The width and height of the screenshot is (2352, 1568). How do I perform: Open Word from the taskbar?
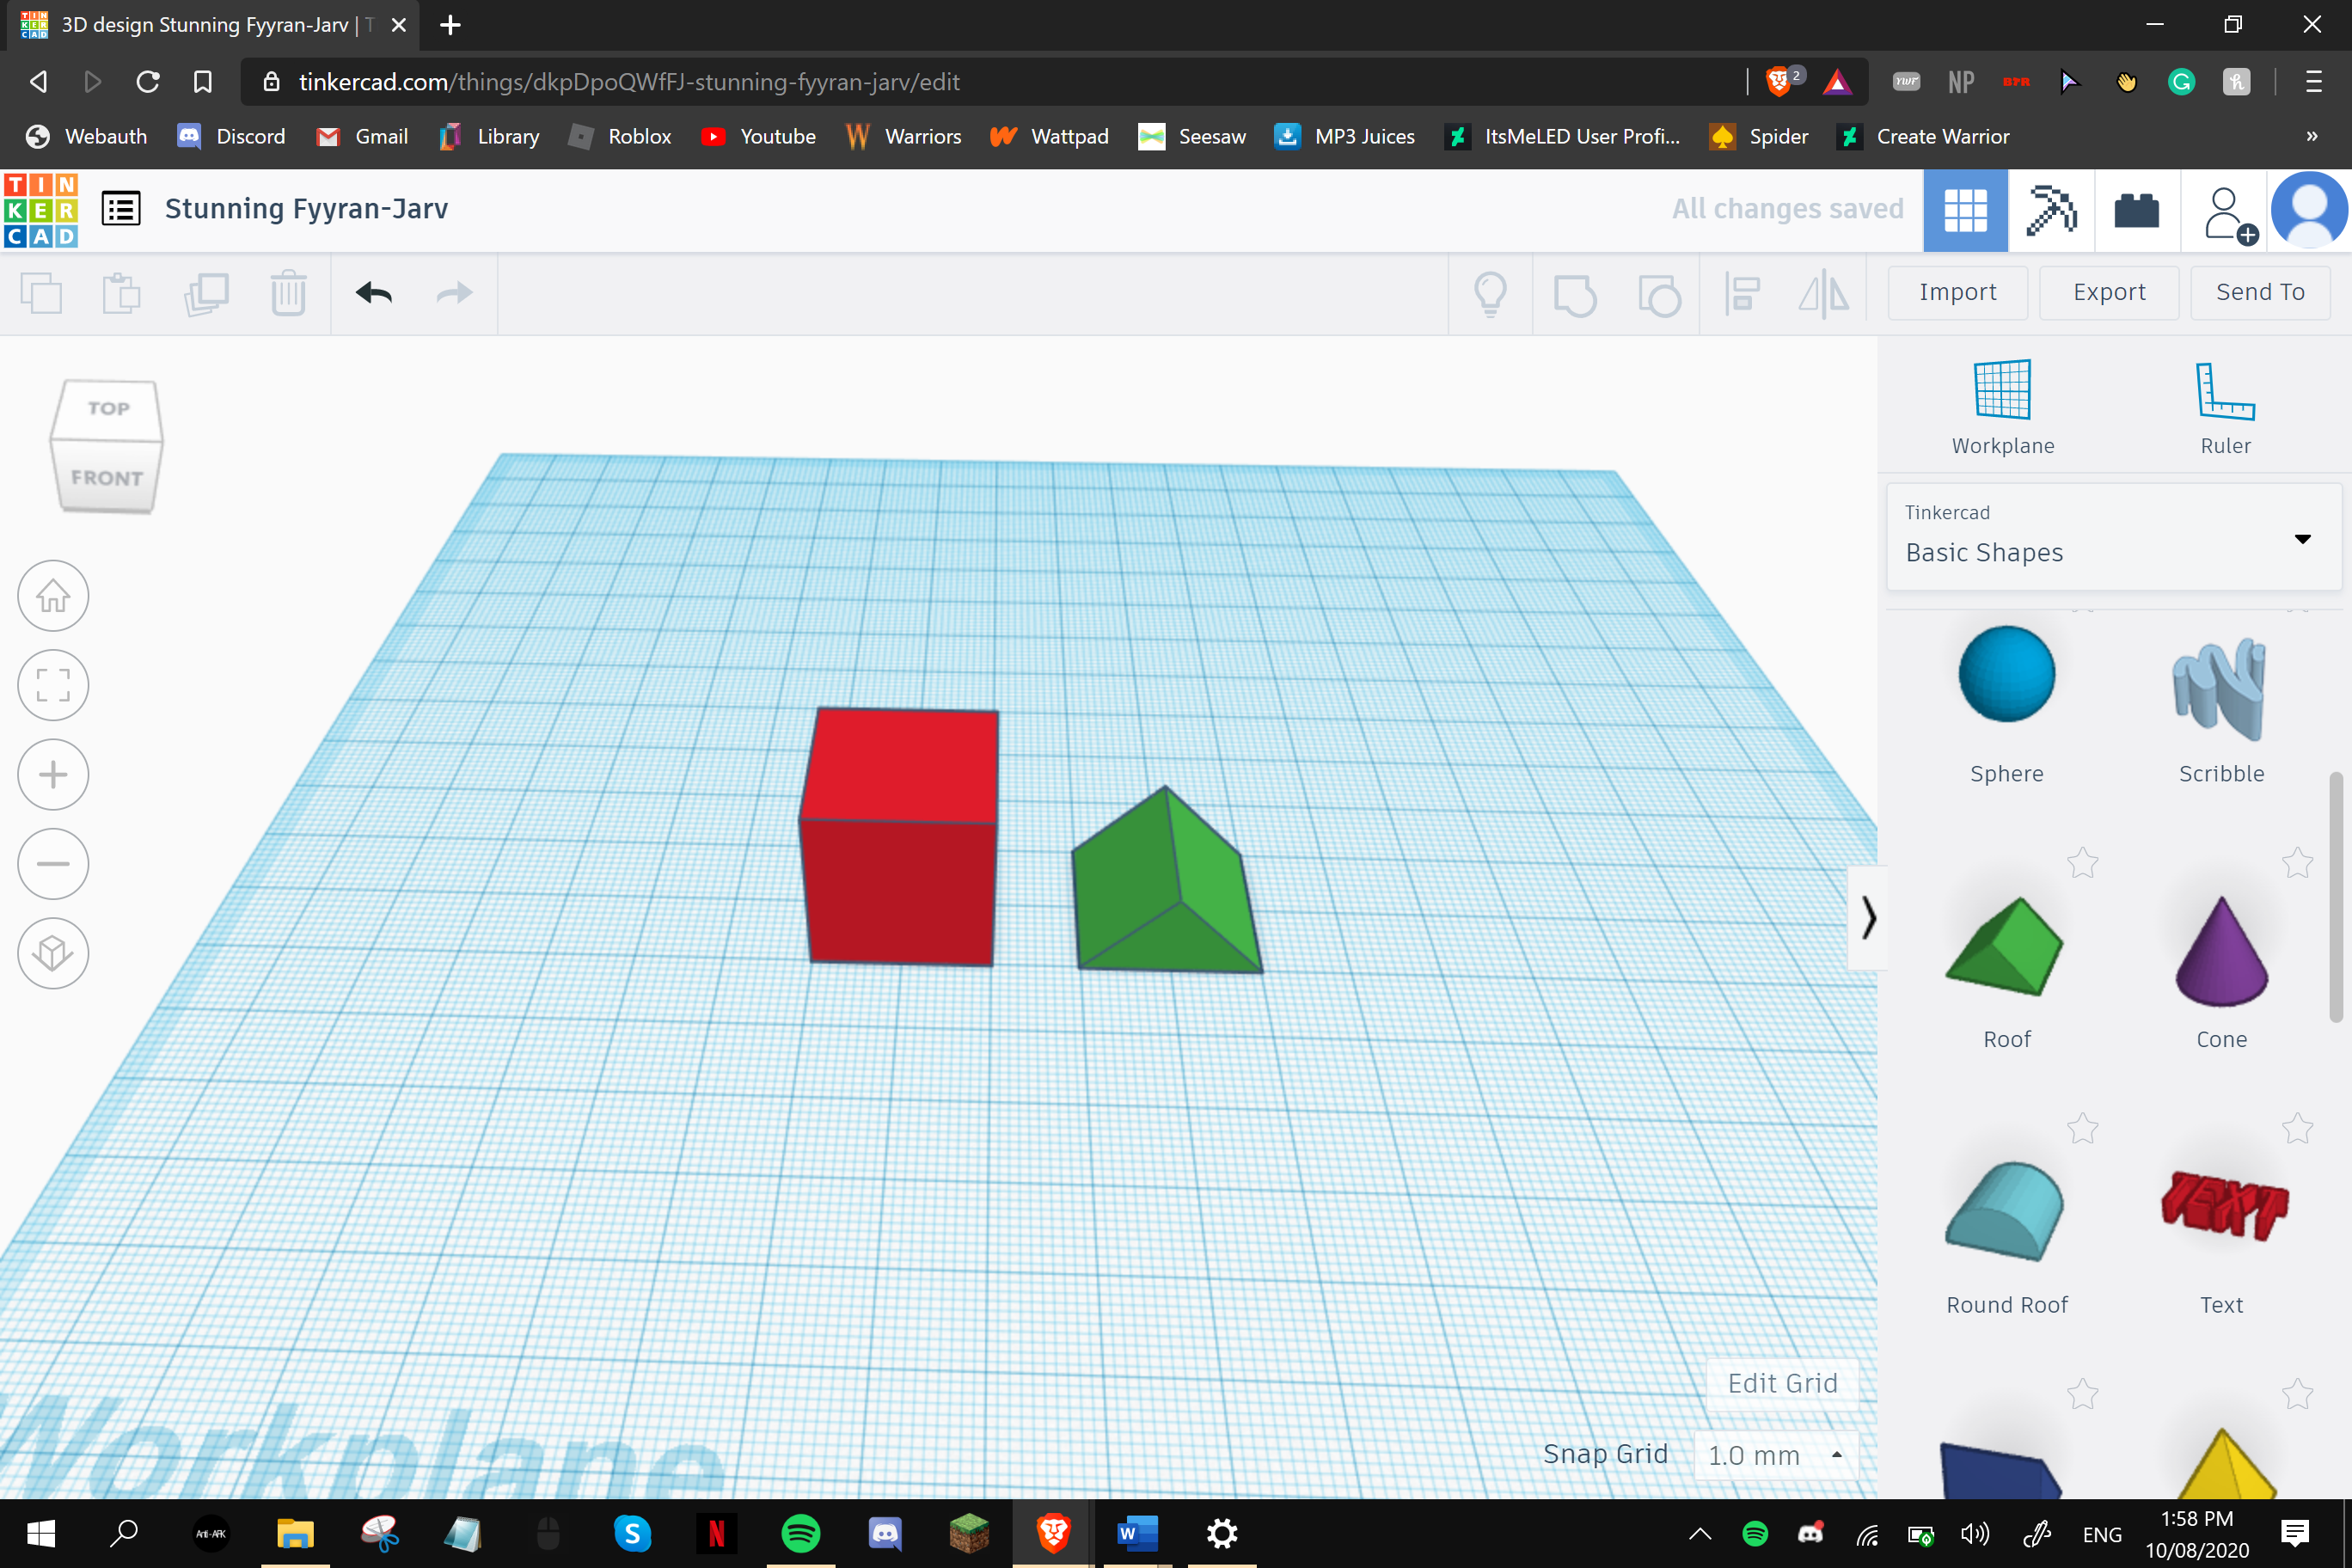click(1137, 1533)
